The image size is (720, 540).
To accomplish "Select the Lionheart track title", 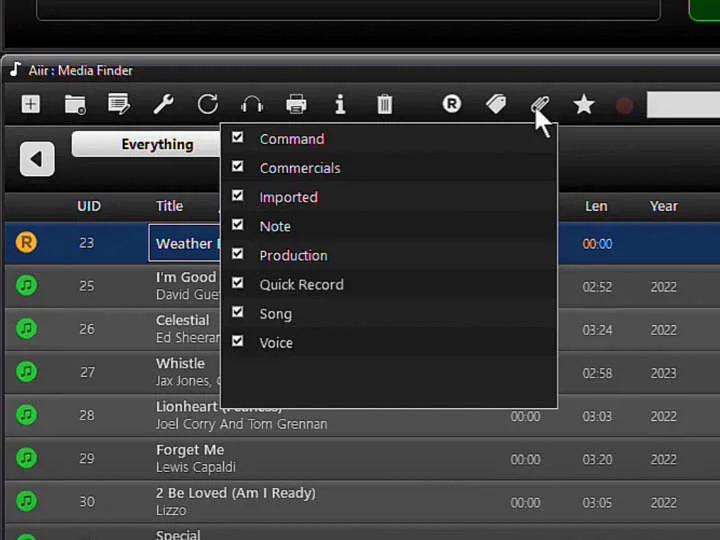I will (x=186, y=406).
